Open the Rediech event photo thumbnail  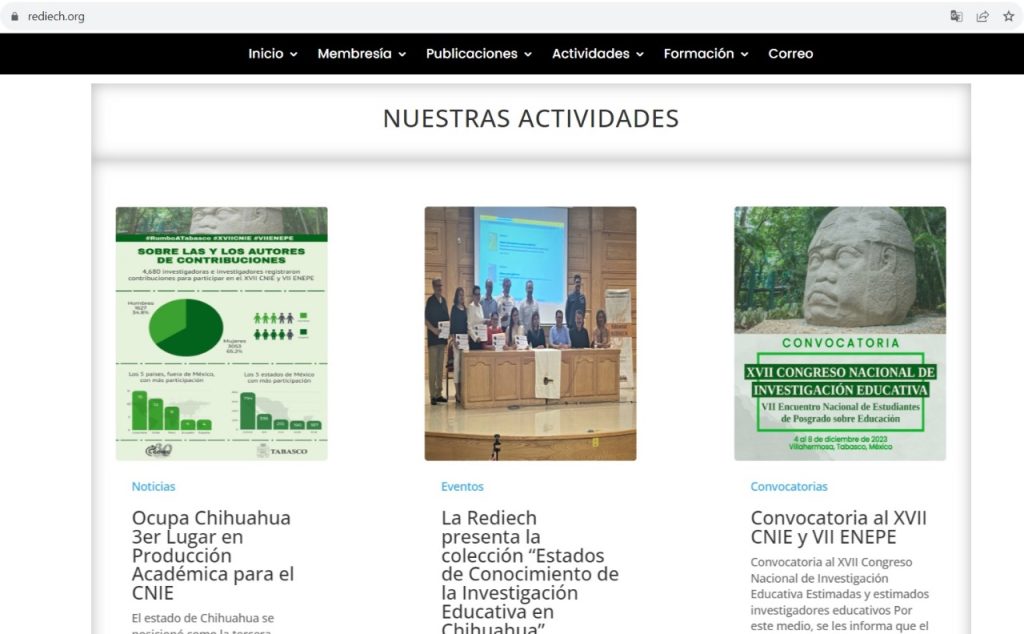coord(530,333)
